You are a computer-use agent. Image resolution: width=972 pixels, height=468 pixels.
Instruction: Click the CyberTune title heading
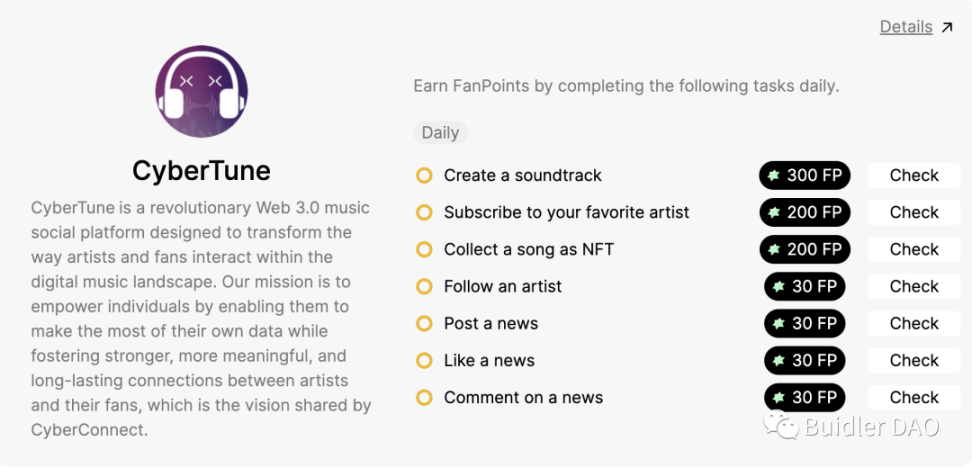point(201,171)
